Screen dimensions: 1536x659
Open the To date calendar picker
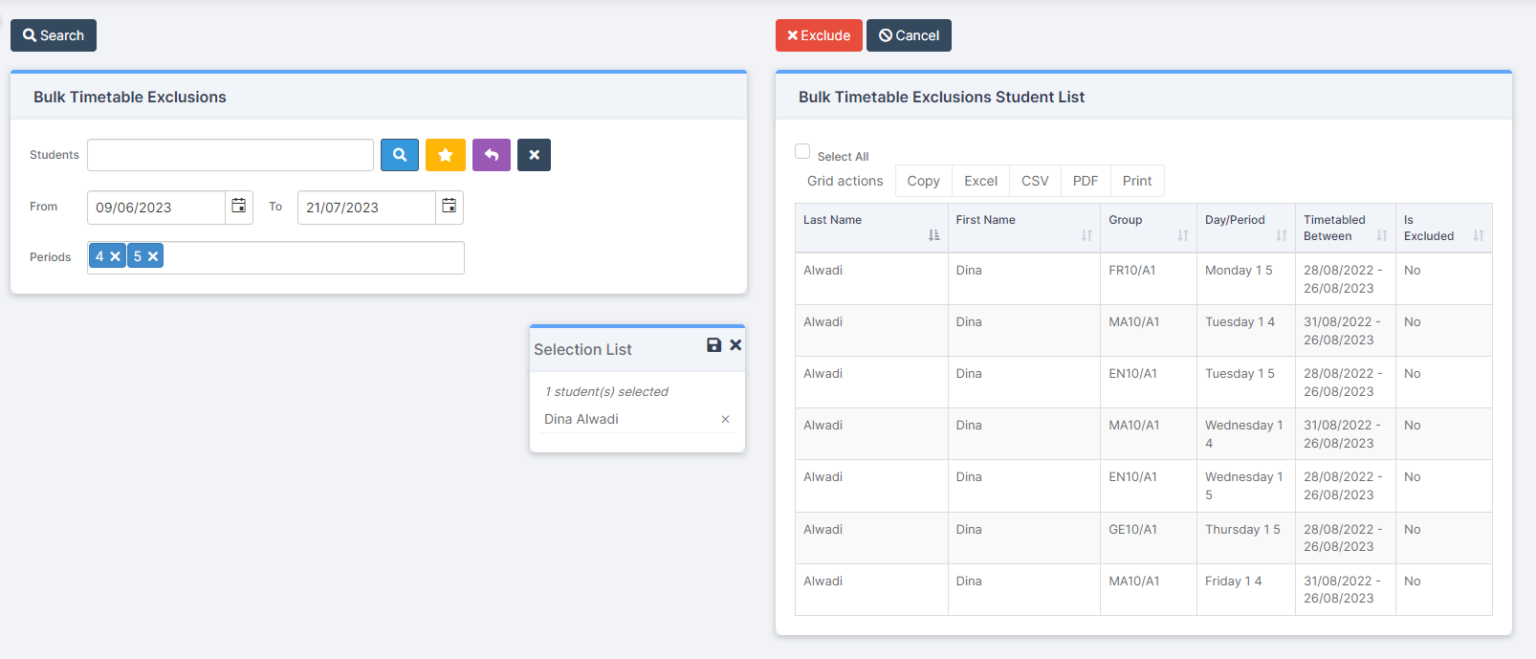pyautogui.click(x=449, y=207)
